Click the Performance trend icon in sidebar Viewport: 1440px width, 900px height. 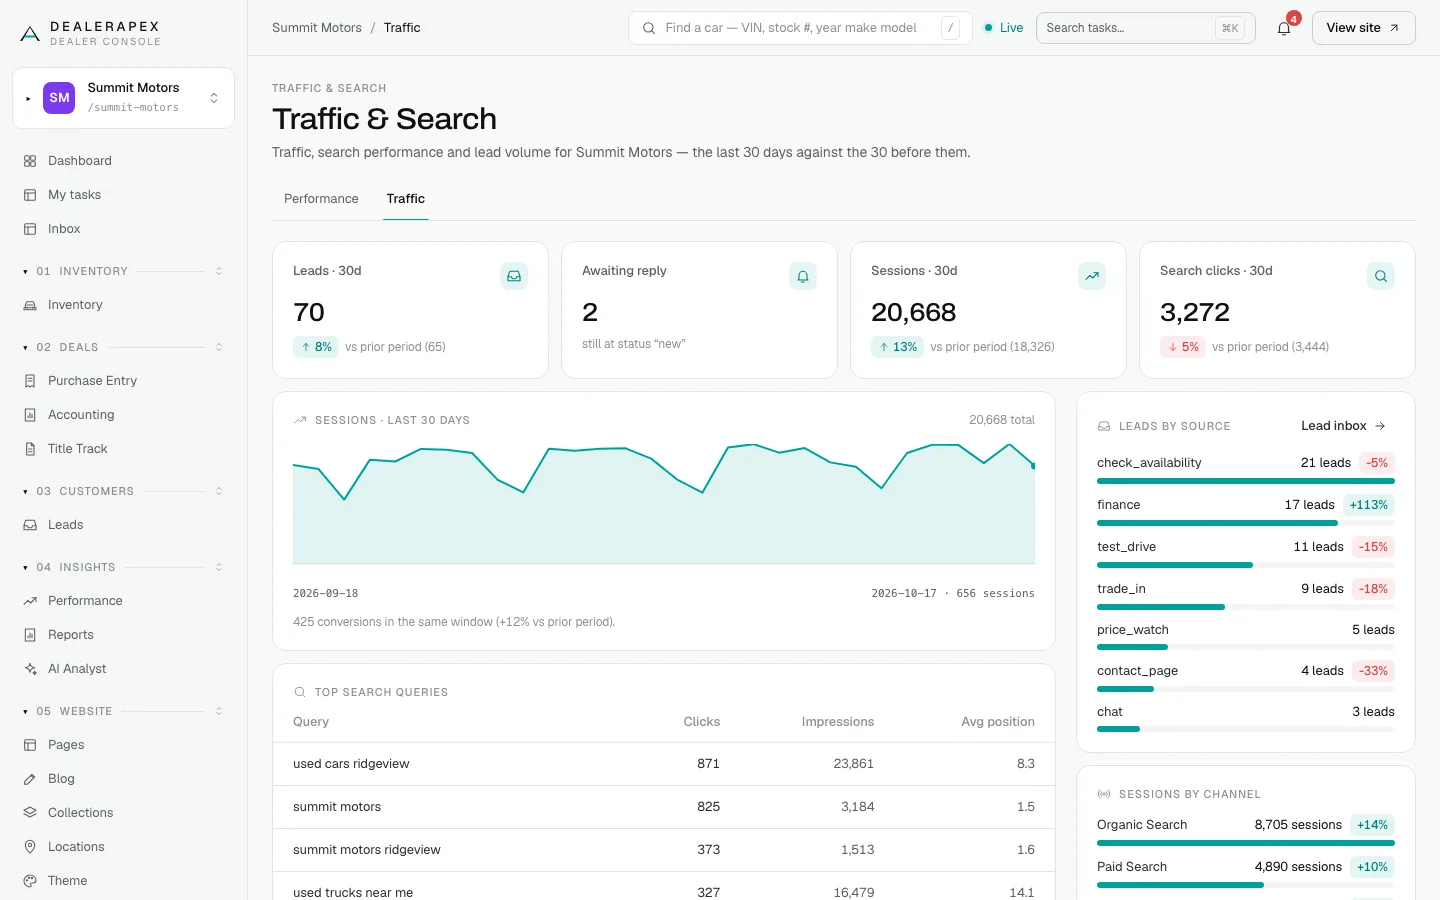(30, 601)
